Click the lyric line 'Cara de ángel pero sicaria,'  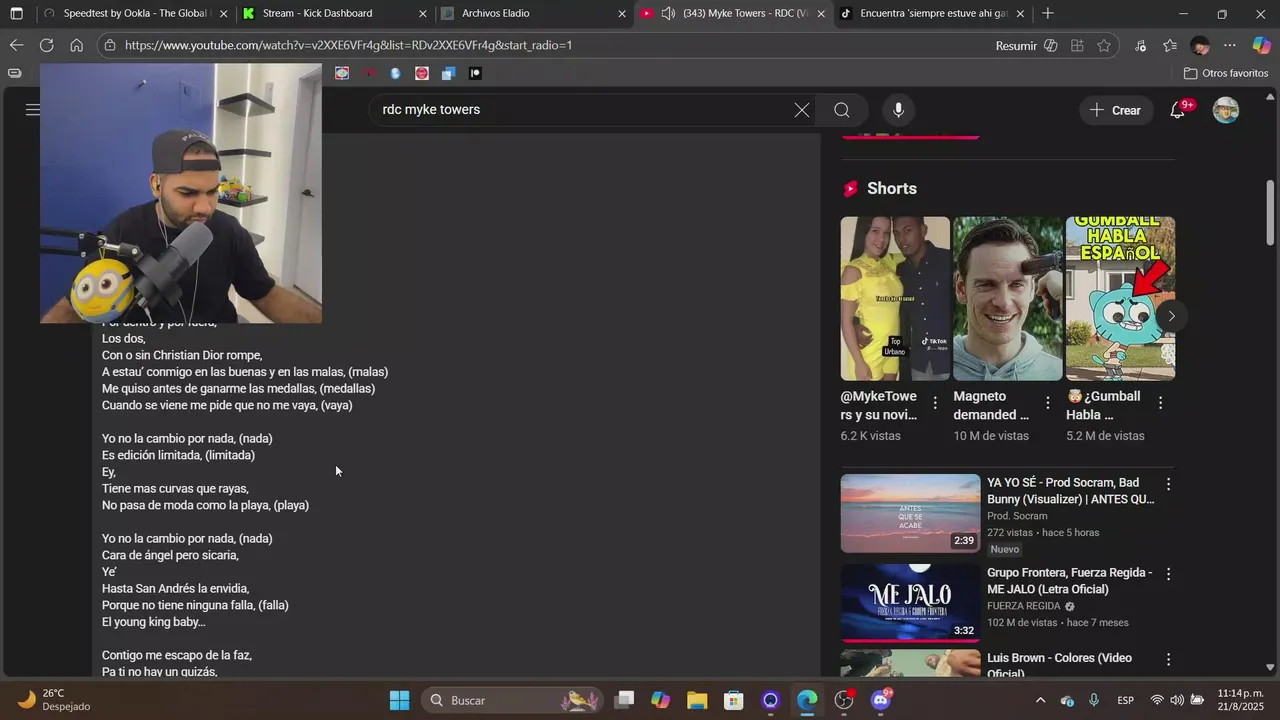click(170, 555)
